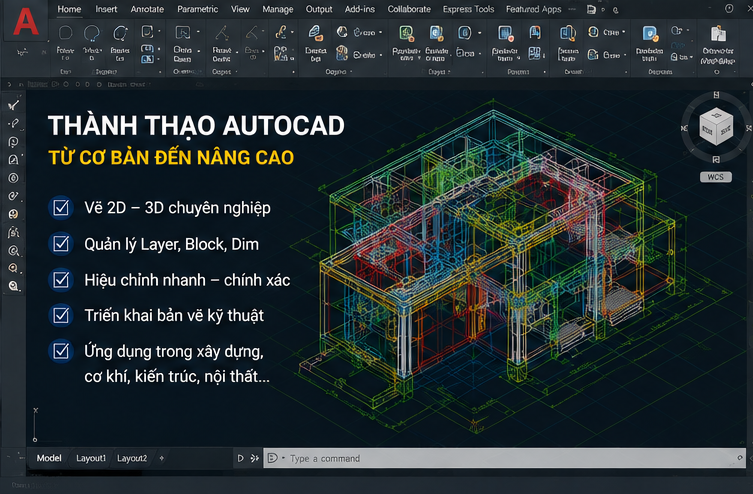This screenshot has height=494, width=753.
Task: Click the blue bookmarks ribbon icon
Action: [534, 33]
